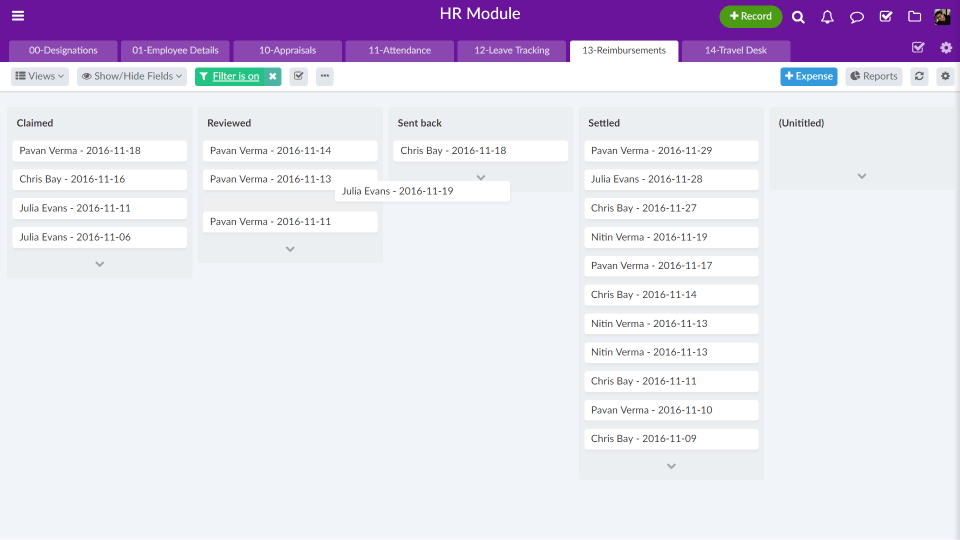The width and height of the screenshot is (960, 540).
Task: Open the notifications bell
Action: point(827,17)
